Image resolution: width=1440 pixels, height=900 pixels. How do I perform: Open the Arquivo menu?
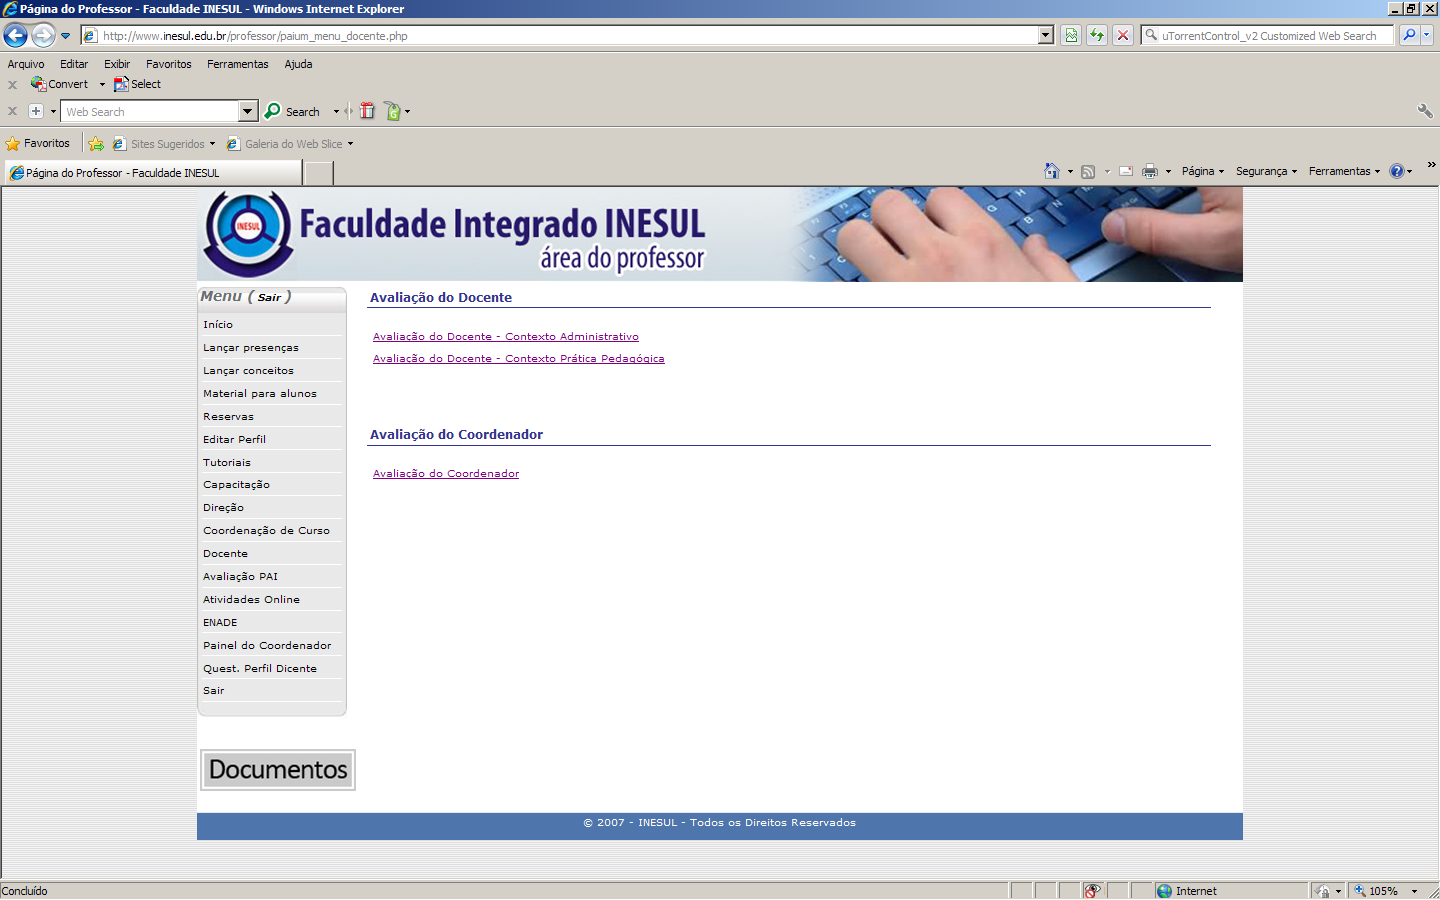pos(26,64)
